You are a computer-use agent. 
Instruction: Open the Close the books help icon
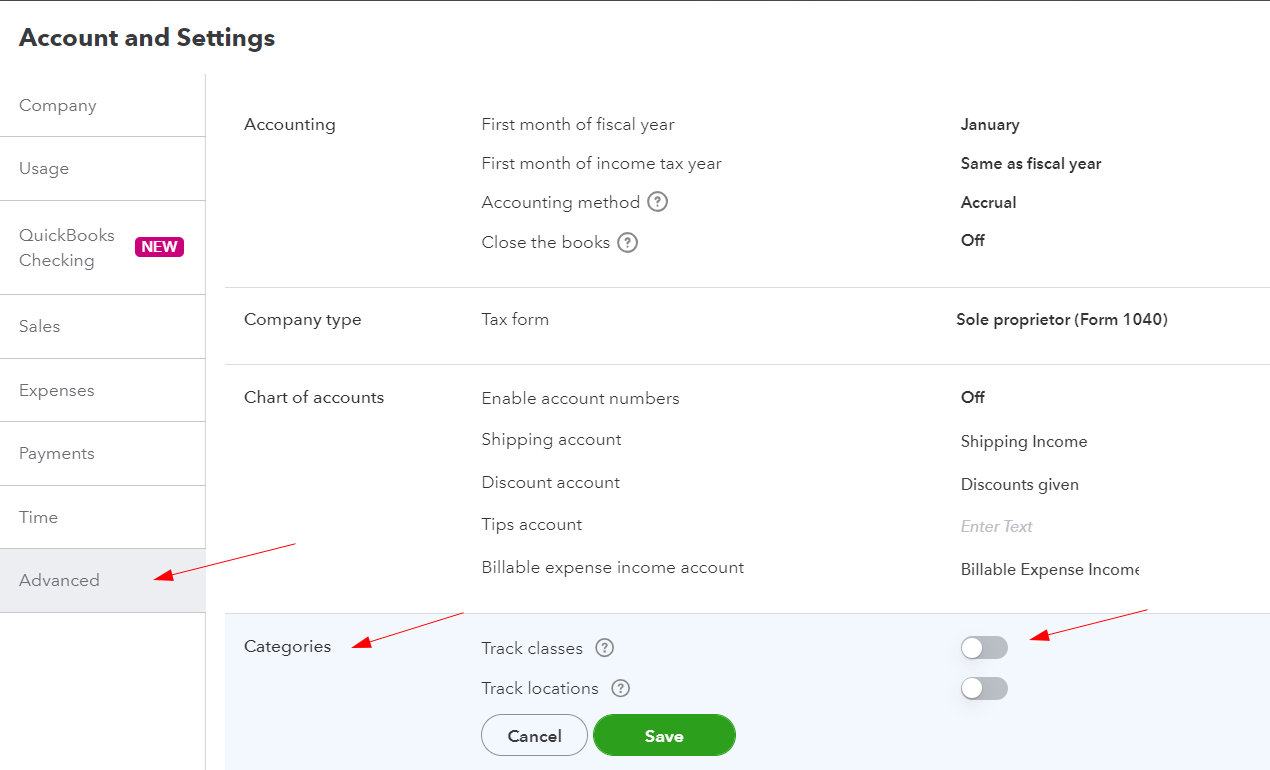(628, 242)
